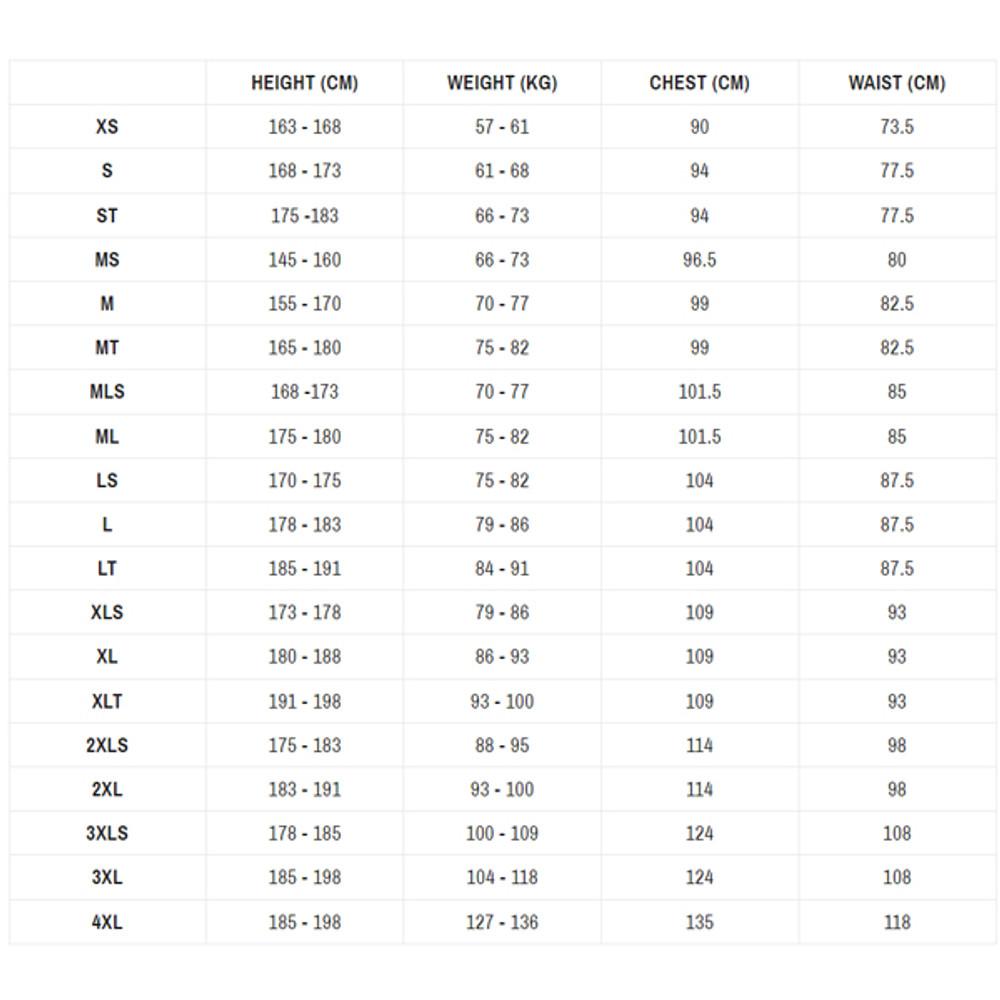Click the waist value 73.5
Viewport: 1000px width, 1000px height.
(x=896, y=127)
